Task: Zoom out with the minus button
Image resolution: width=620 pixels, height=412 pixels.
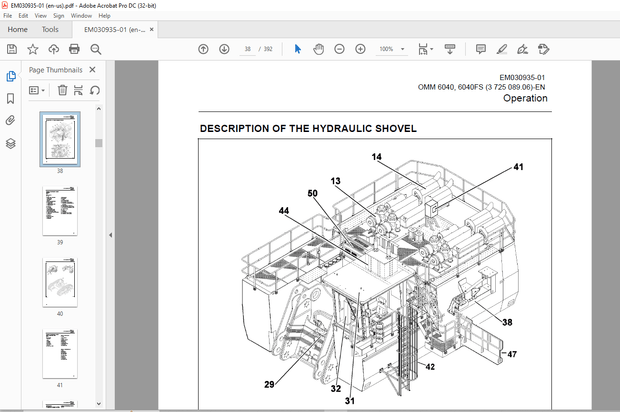Action: click(339, 49)
